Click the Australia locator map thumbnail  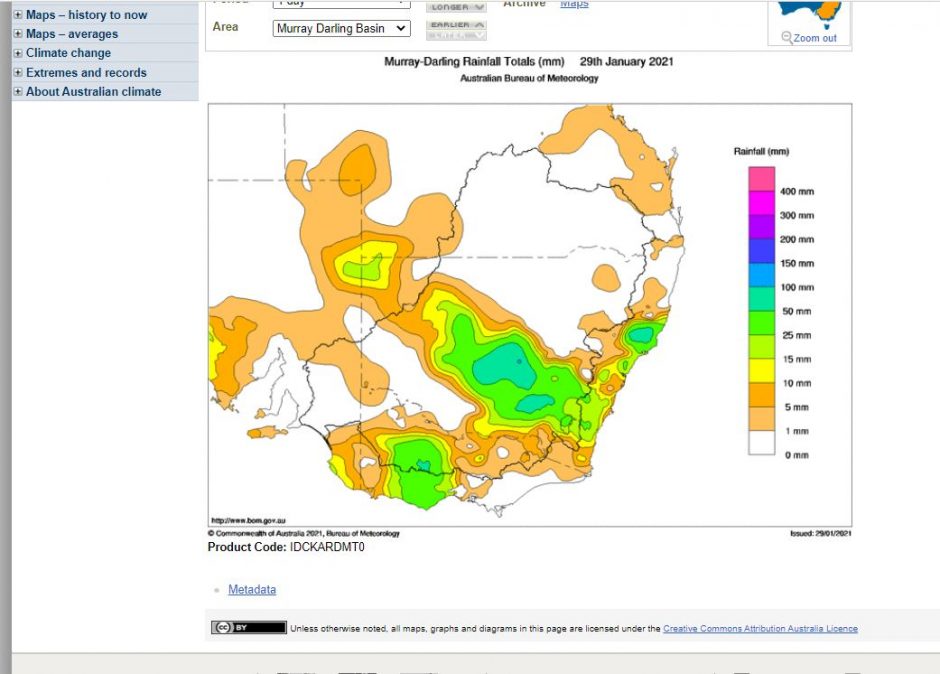click(x=810, y=14)
